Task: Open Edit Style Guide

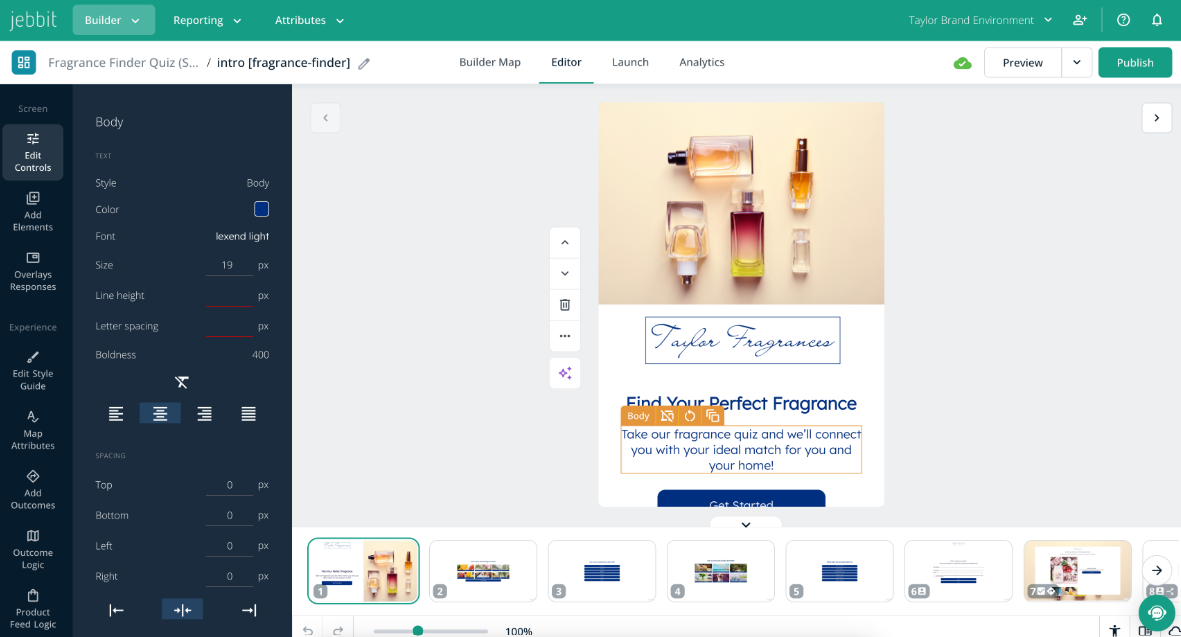Action: coord(32,370)
